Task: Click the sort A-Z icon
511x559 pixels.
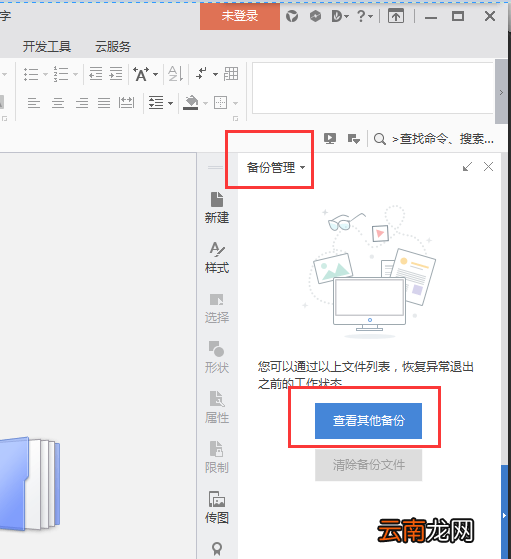Action: (175, 74)
